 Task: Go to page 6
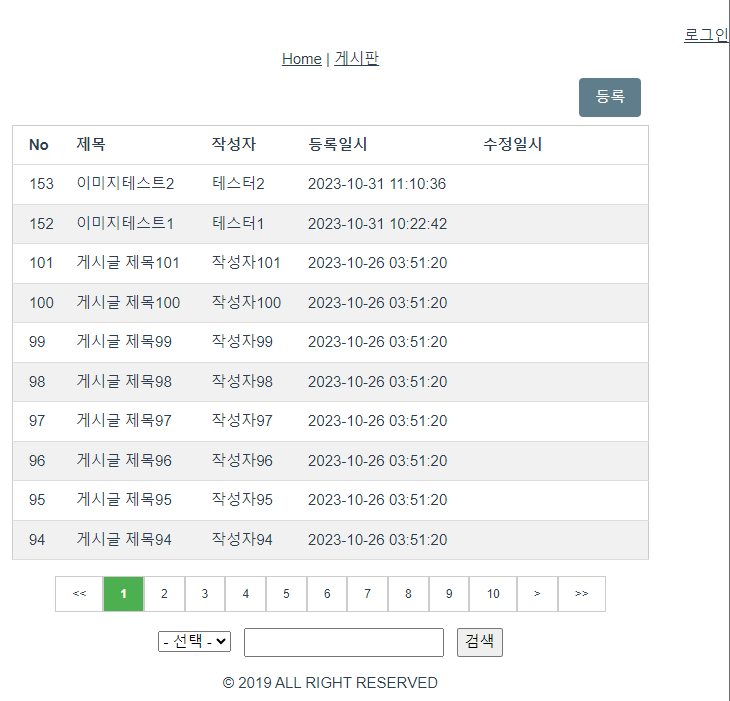pos(327,594)
